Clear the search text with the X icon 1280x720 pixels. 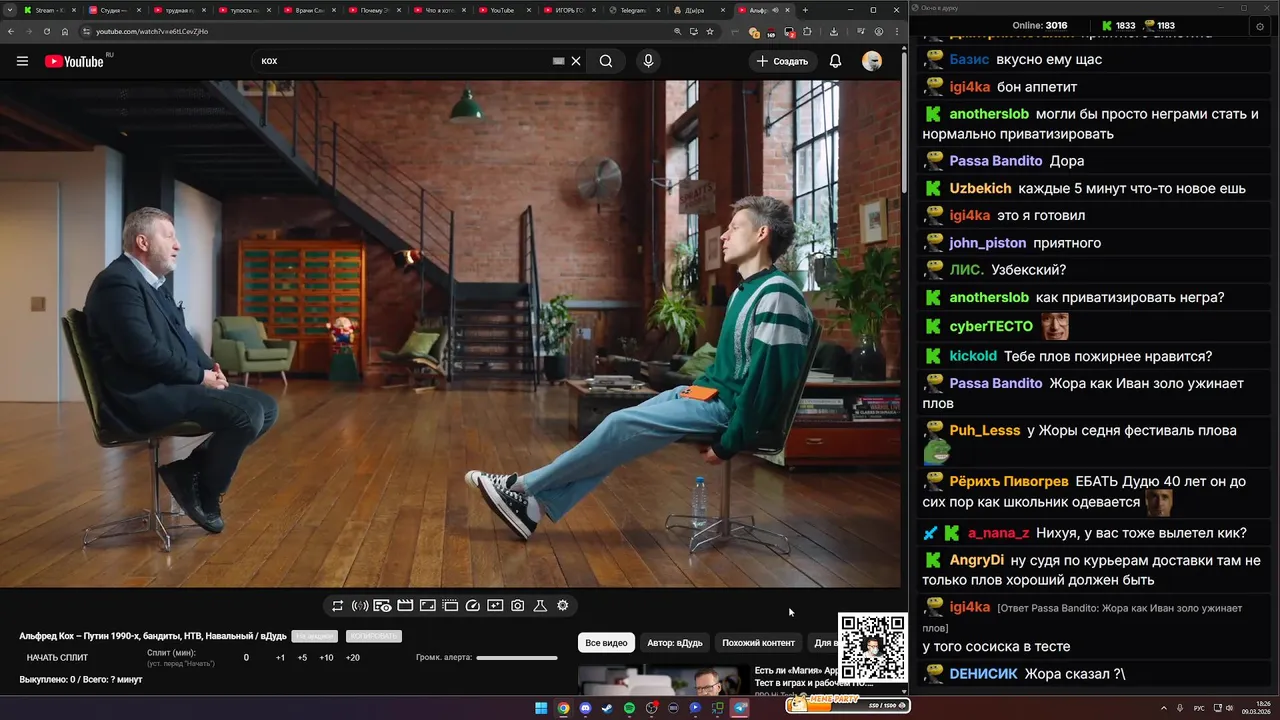coord(576,61)
